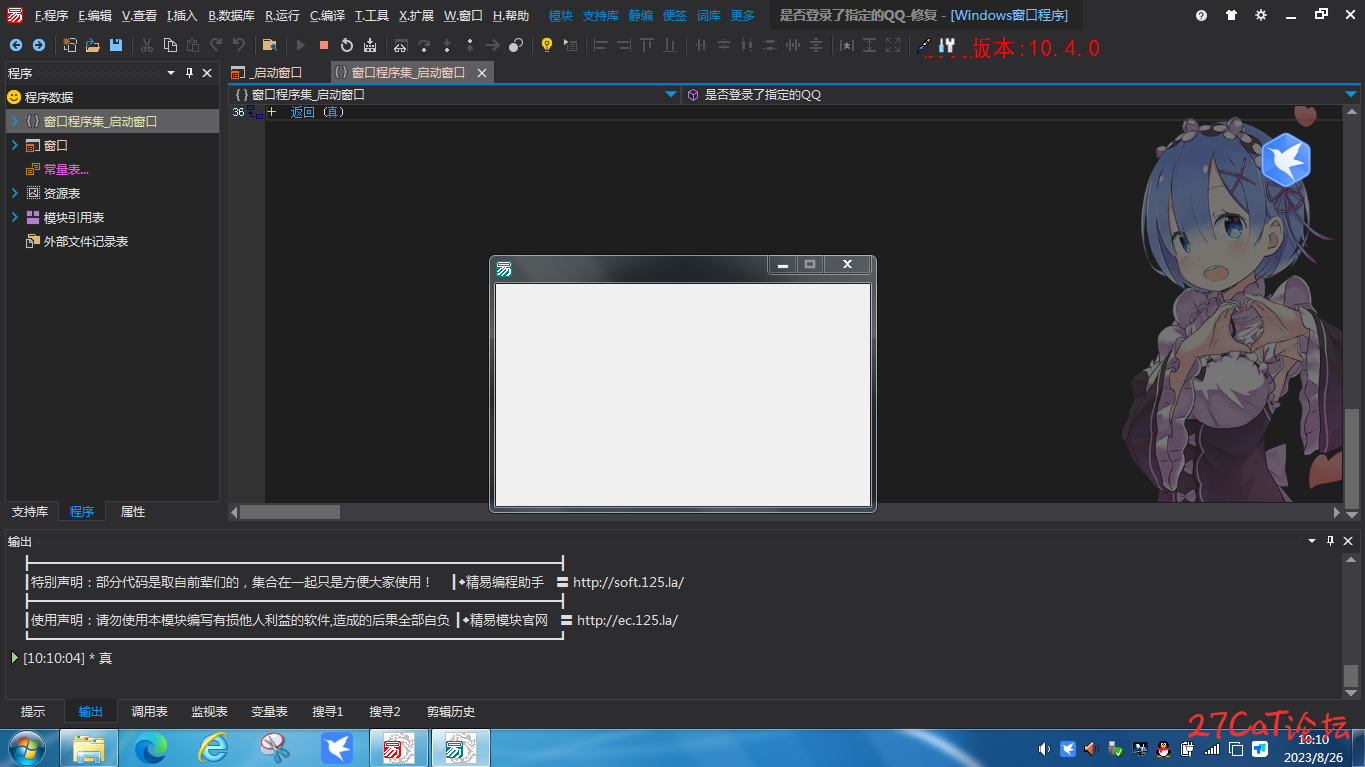
Task: Click the blue bird hexagon badge
Action: (1286, 160)
